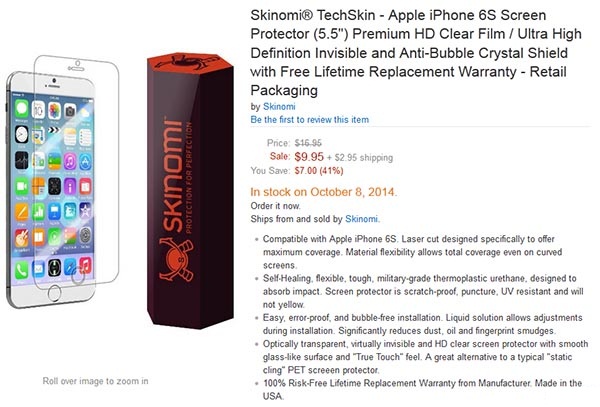This screenshot has width=600, height=407.
Task: Click the green Phone app icon in dock
Action: click(21, 270)
